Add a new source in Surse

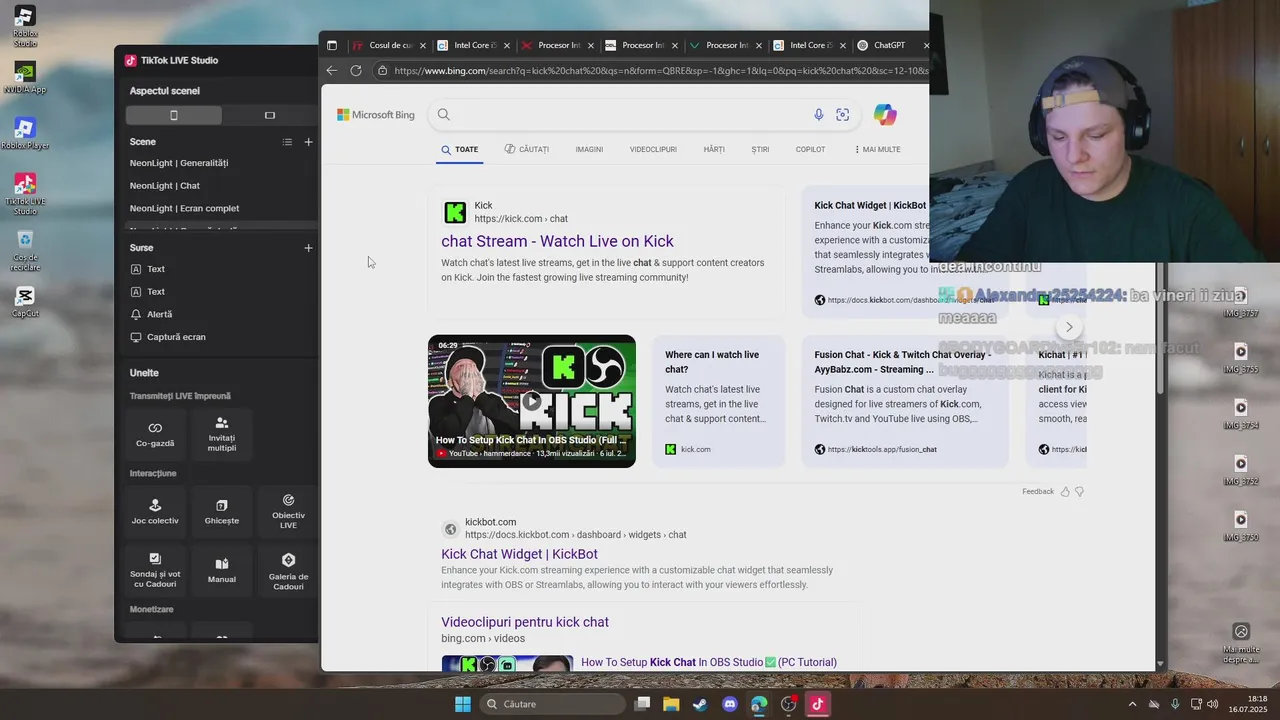click(308, 248)
